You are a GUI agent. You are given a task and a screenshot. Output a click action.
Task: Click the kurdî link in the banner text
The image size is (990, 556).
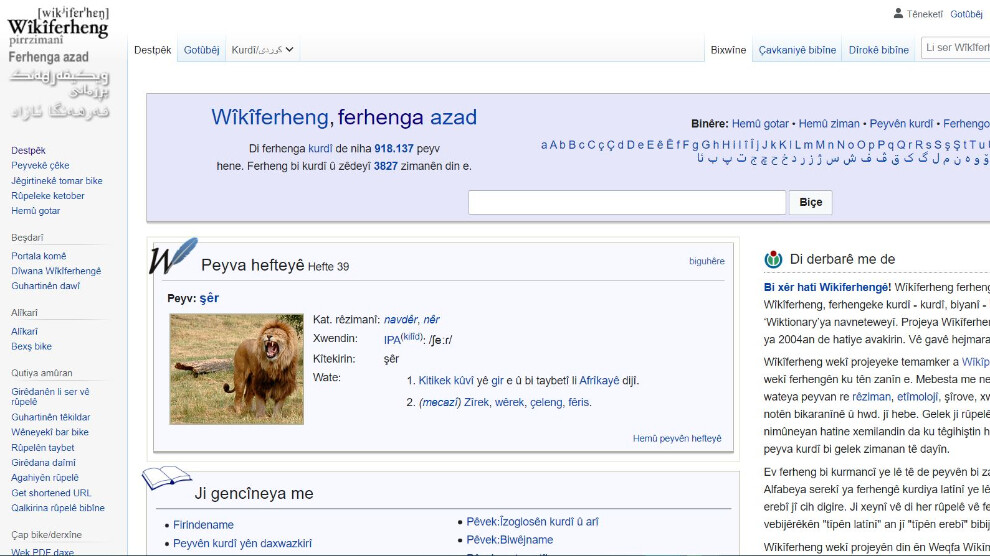click(x=320, y=149)
